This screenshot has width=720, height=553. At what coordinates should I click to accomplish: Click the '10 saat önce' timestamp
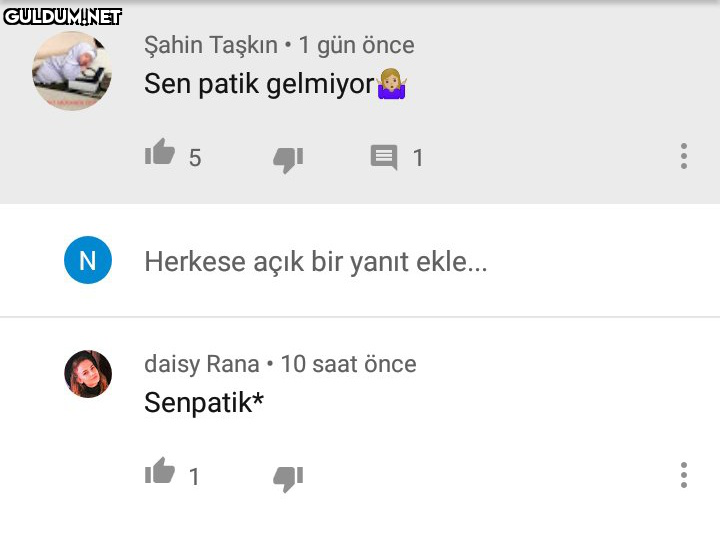(348, 364)
